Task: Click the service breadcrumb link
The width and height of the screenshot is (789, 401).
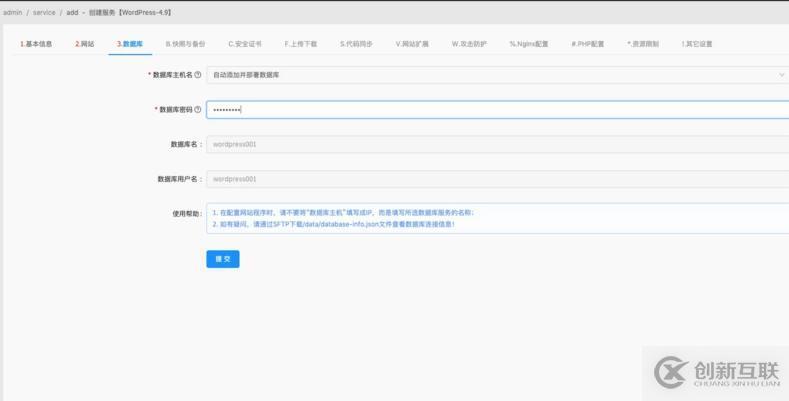Action: click(44, 13)
